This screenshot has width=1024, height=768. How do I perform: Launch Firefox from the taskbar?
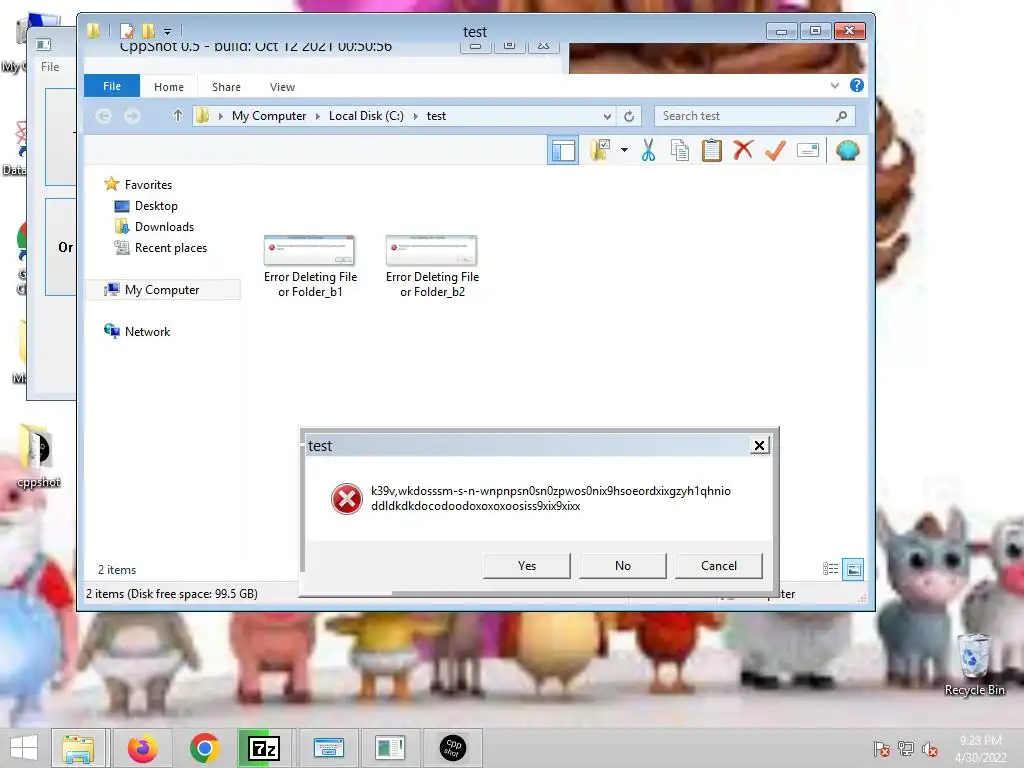[x=142, y=748]
